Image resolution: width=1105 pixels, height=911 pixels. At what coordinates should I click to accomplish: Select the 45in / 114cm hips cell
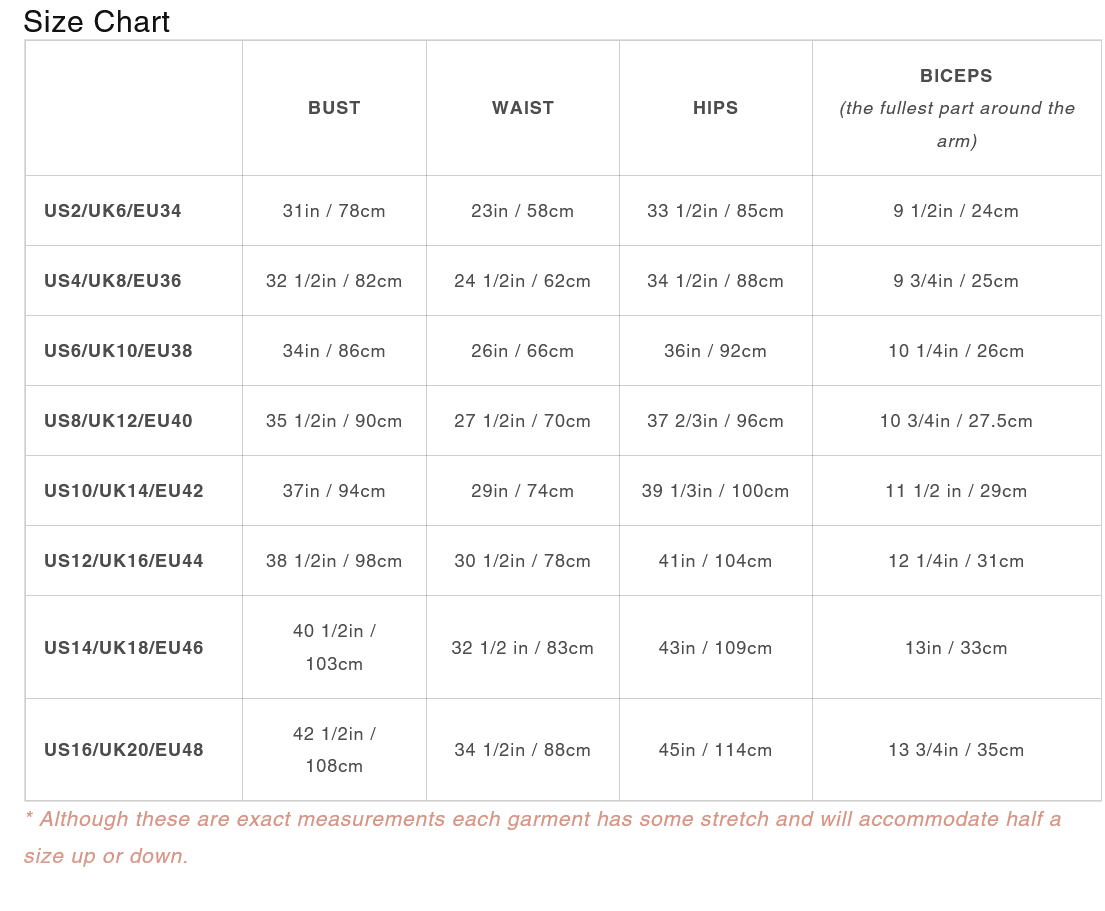click(716, 750)
